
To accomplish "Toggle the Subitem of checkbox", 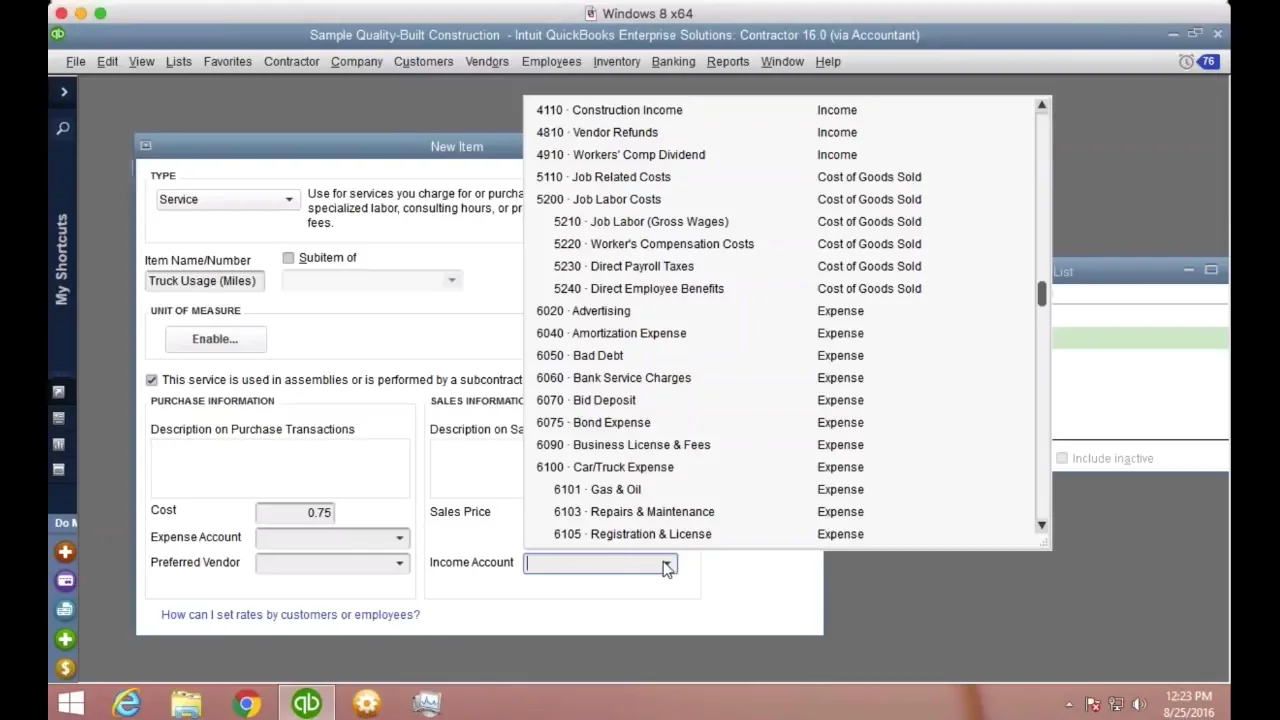I will pos(288,258).
